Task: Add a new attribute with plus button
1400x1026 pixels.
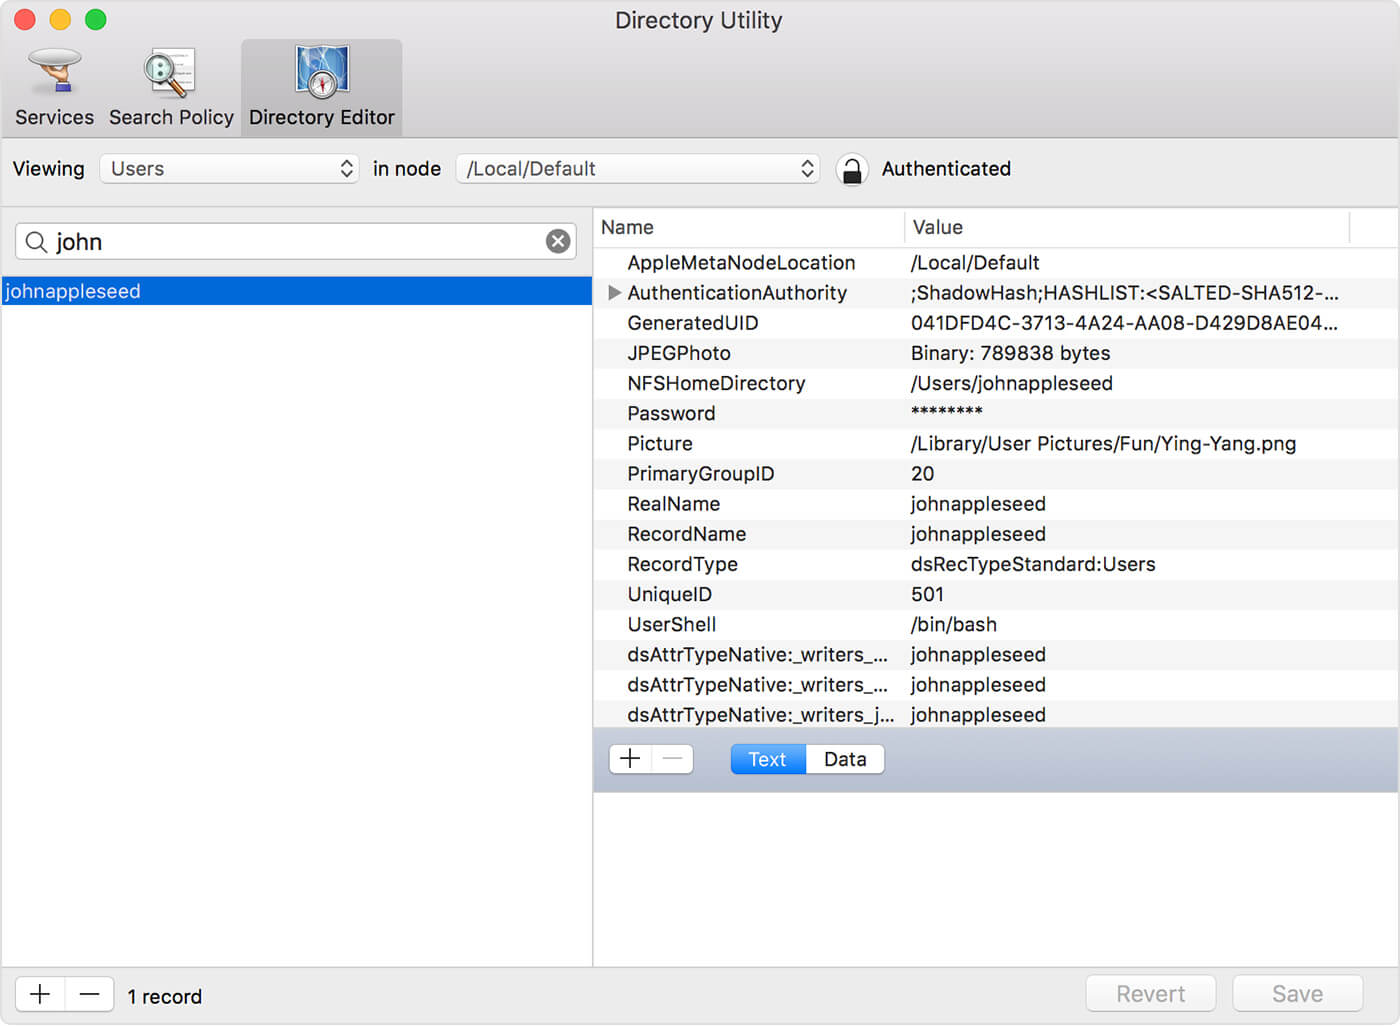Action: click(x=630, y=759)
